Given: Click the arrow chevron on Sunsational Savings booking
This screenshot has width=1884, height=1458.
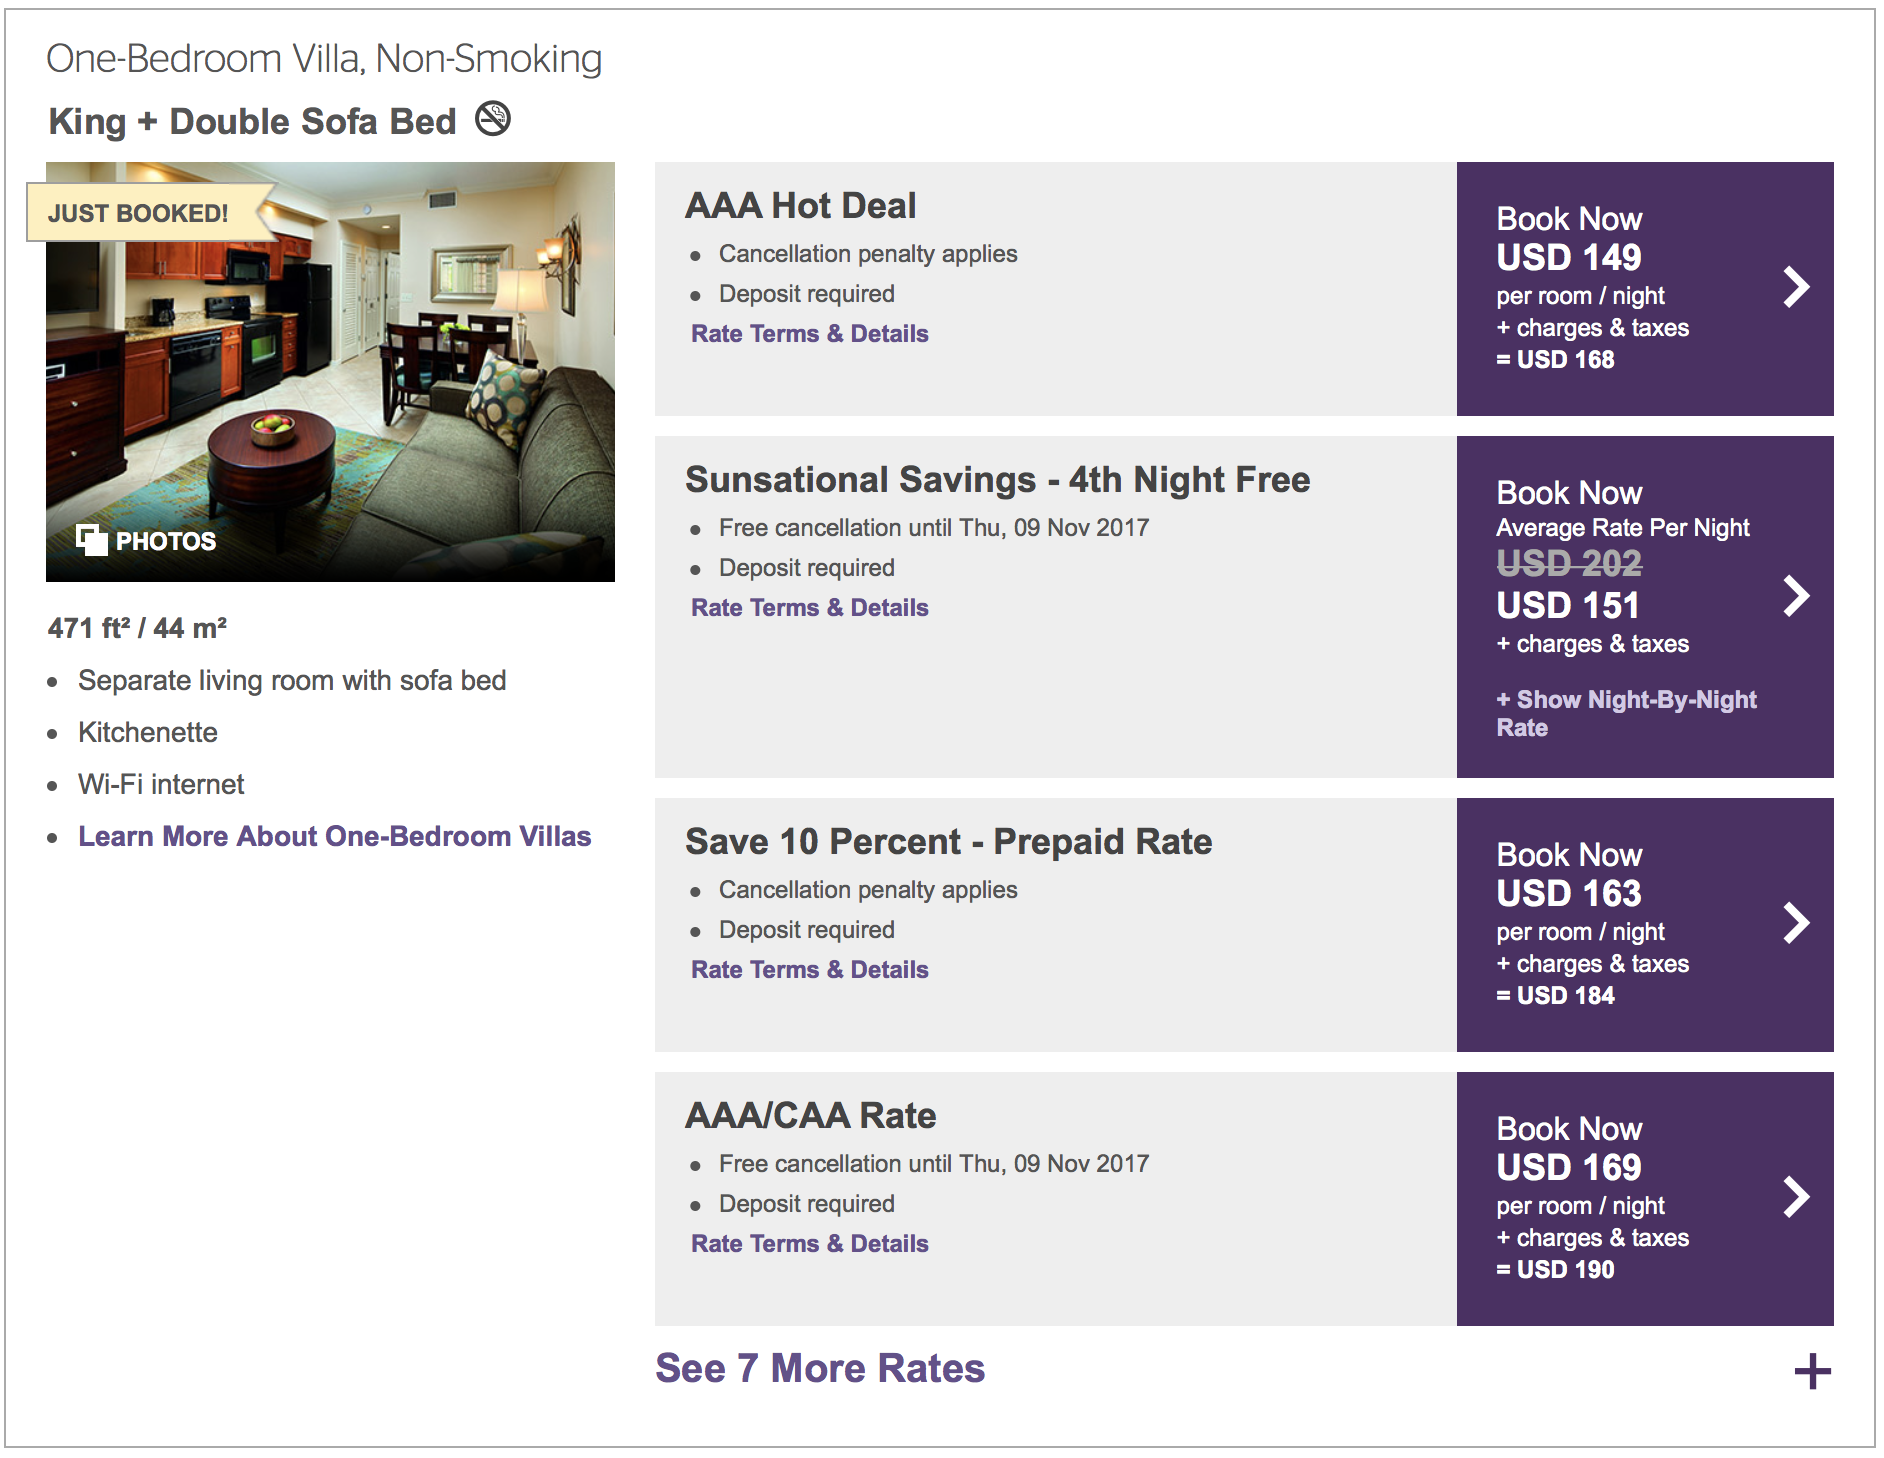Looking at the screenshot, I should (1796, 596).
